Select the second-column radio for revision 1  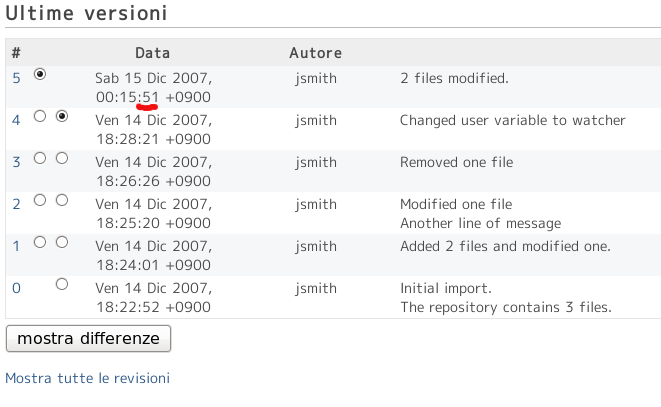click(x=62, y=242)
